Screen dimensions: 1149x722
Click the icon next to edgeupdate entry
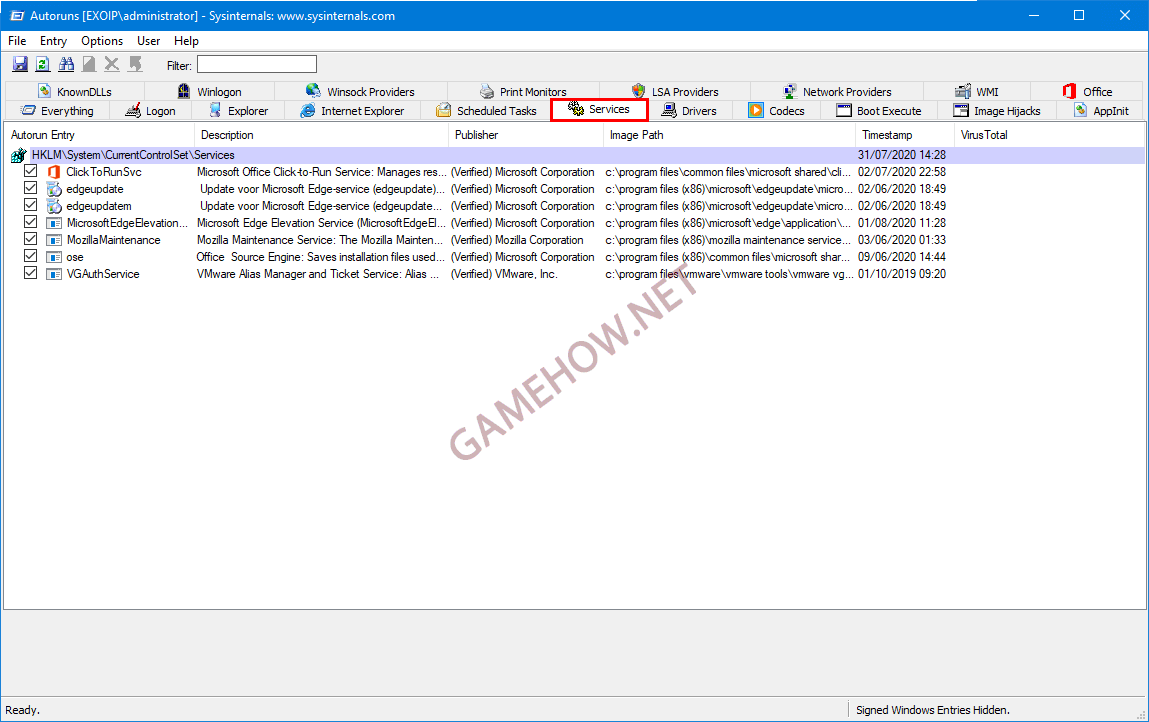[x=53, y=189]
